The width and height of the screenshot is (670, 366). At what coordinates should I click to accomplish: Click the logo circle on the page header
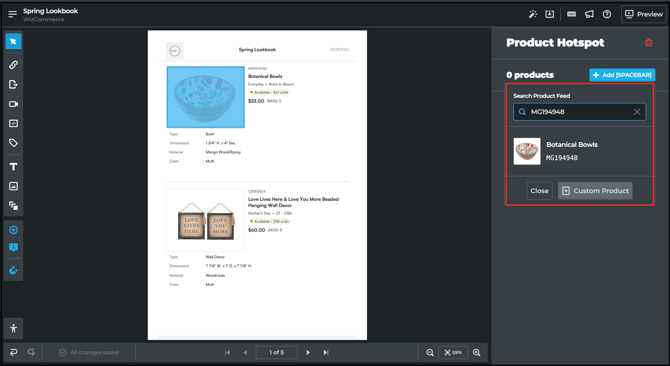point(175,51)
